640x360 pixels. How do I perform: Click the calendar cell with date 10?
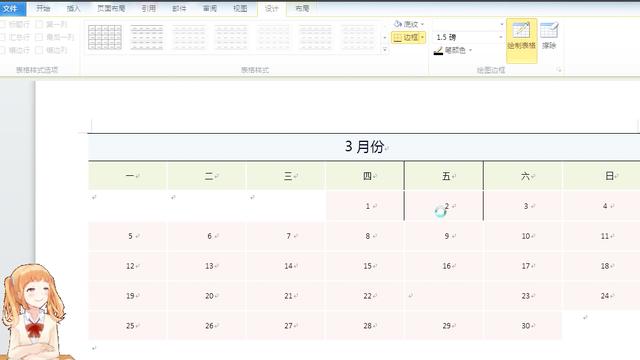click(523, 236)
